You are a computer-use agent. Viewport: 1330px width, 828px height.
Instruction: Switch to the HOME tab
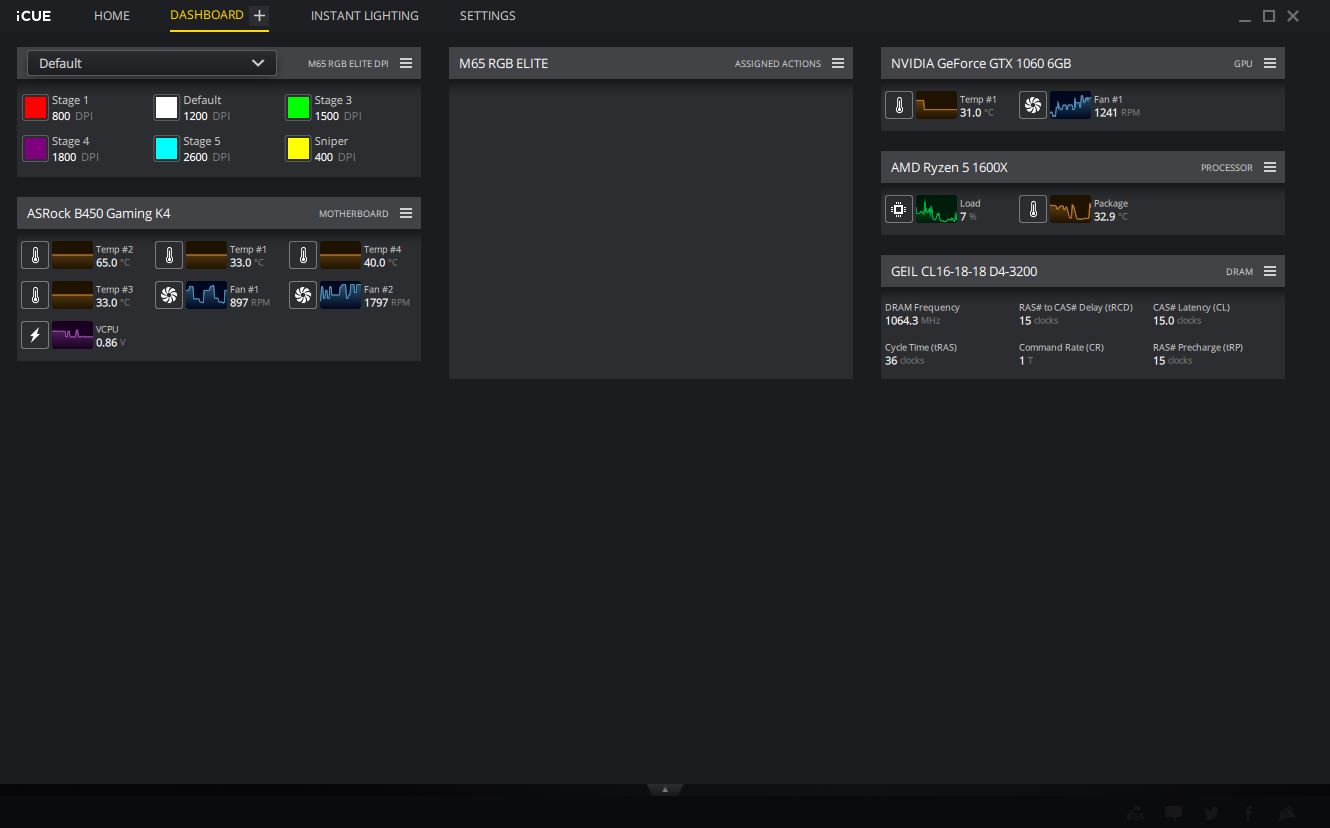click(112, 16)
